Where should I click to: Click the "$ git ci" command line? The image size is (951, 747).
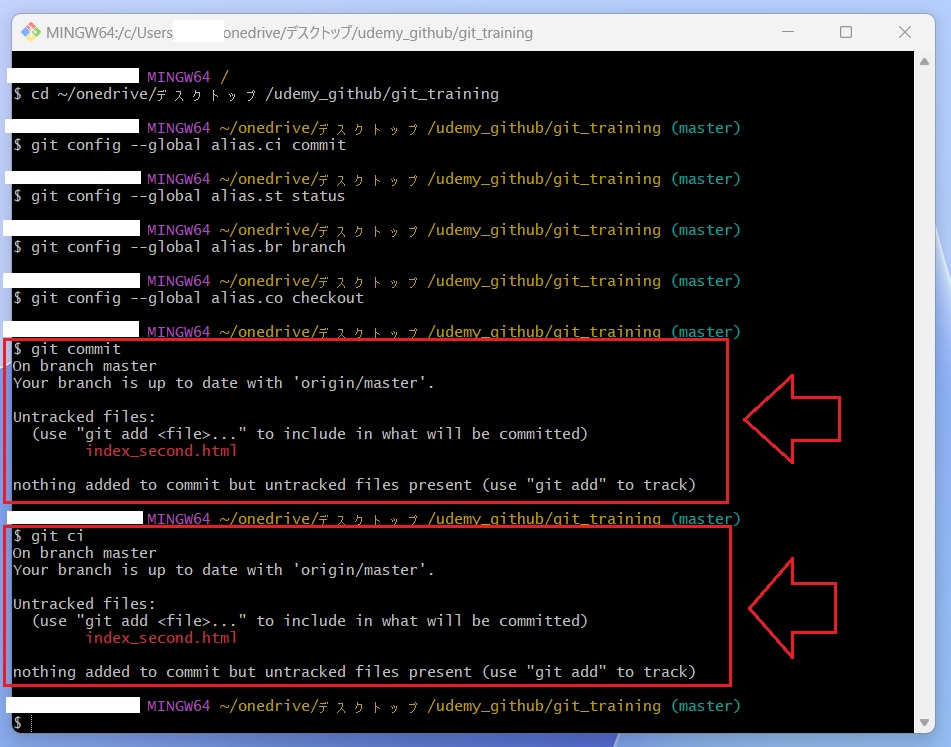coord(49,536)
